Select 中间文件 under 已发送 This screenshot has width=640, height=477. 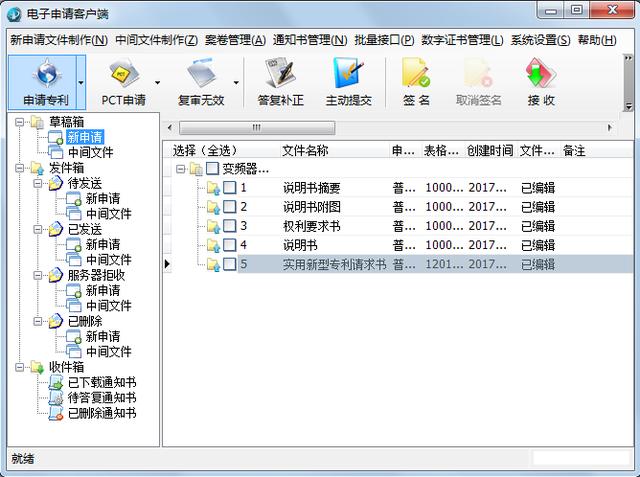coord(109,260)
